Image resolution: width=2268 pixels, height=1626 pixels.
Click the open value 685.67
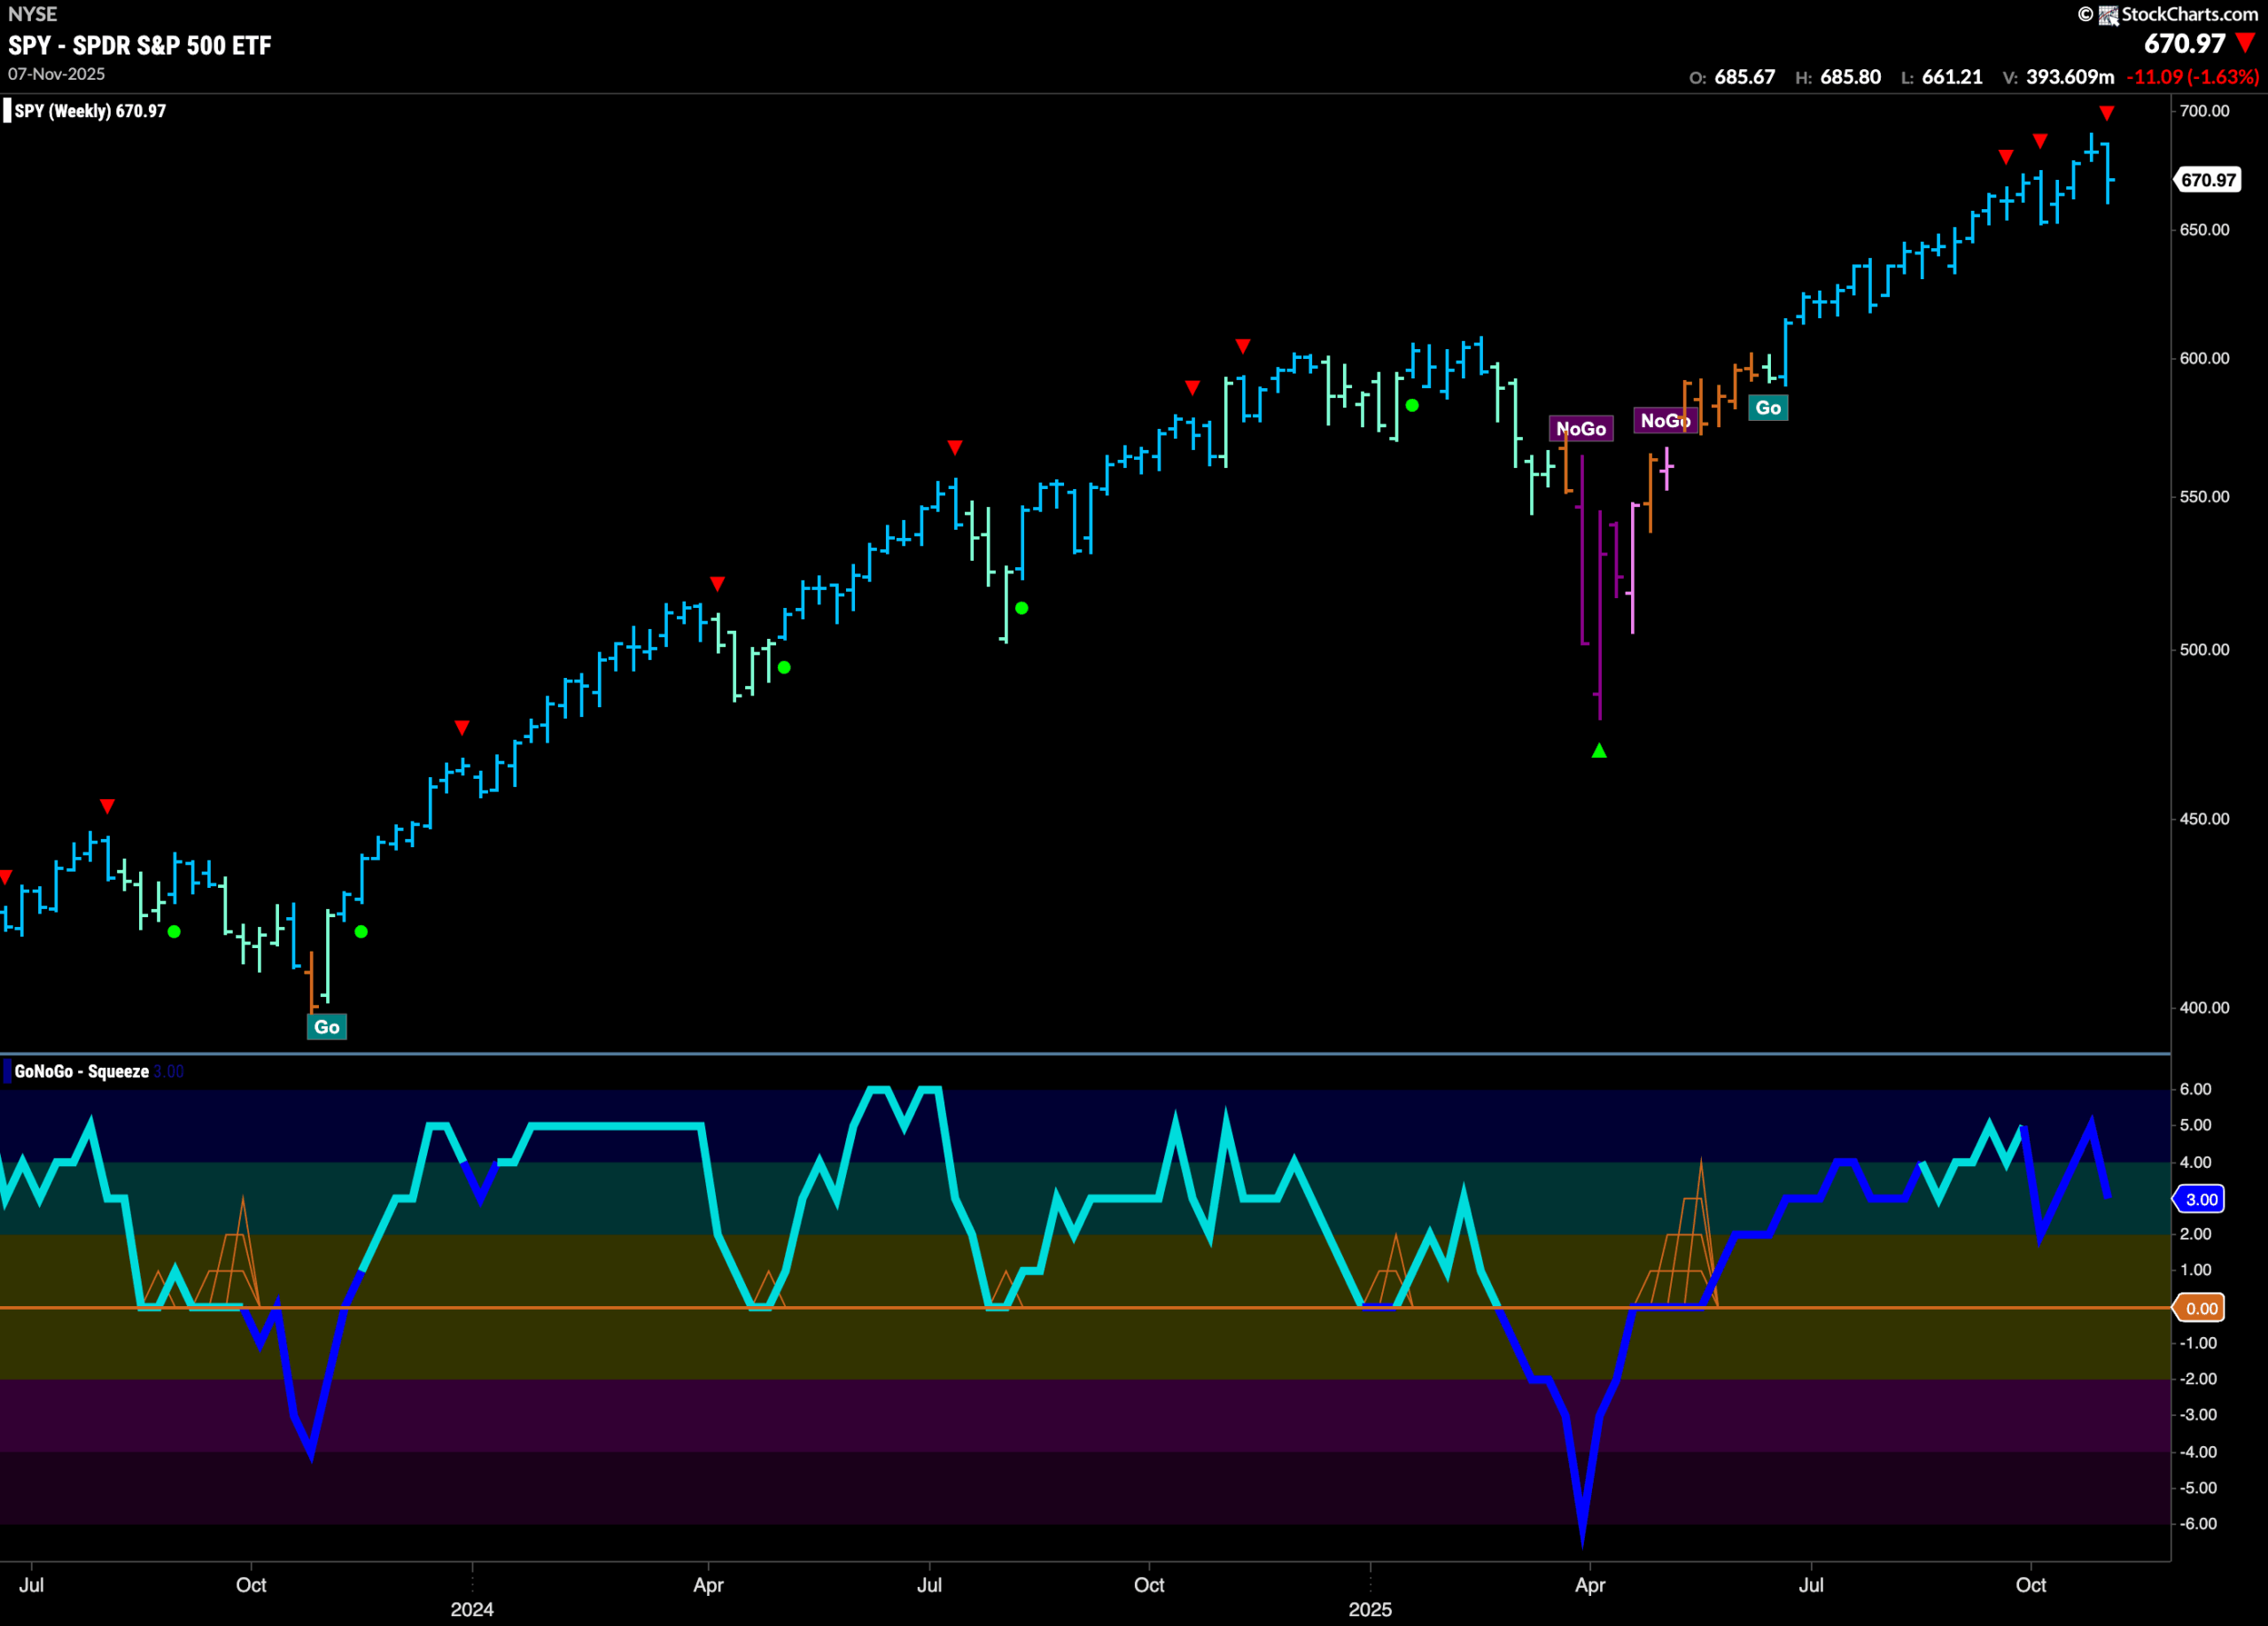point(1745,77)
